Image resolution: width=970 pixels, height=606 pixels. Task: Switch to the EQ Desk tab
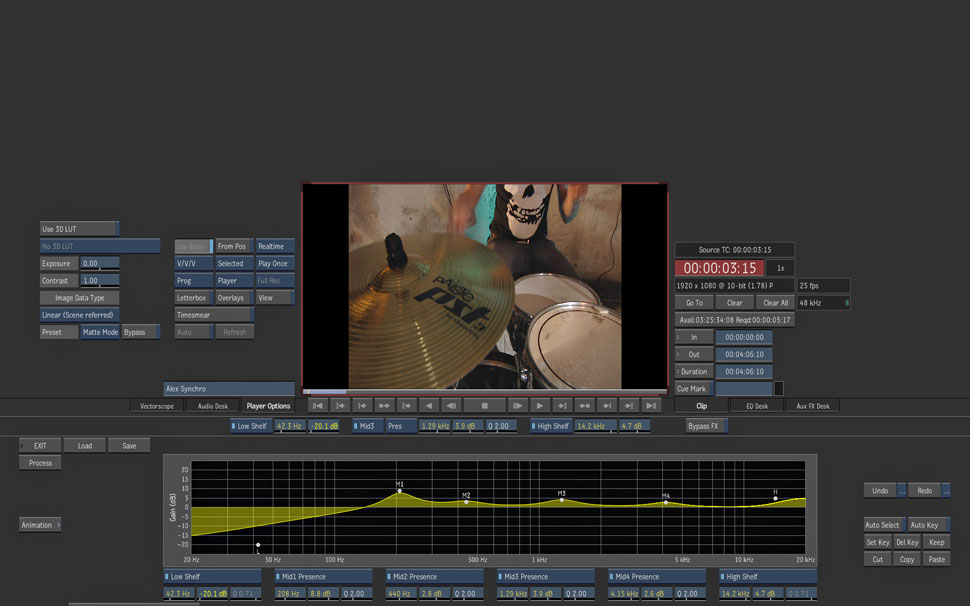(x=756, y=406)
